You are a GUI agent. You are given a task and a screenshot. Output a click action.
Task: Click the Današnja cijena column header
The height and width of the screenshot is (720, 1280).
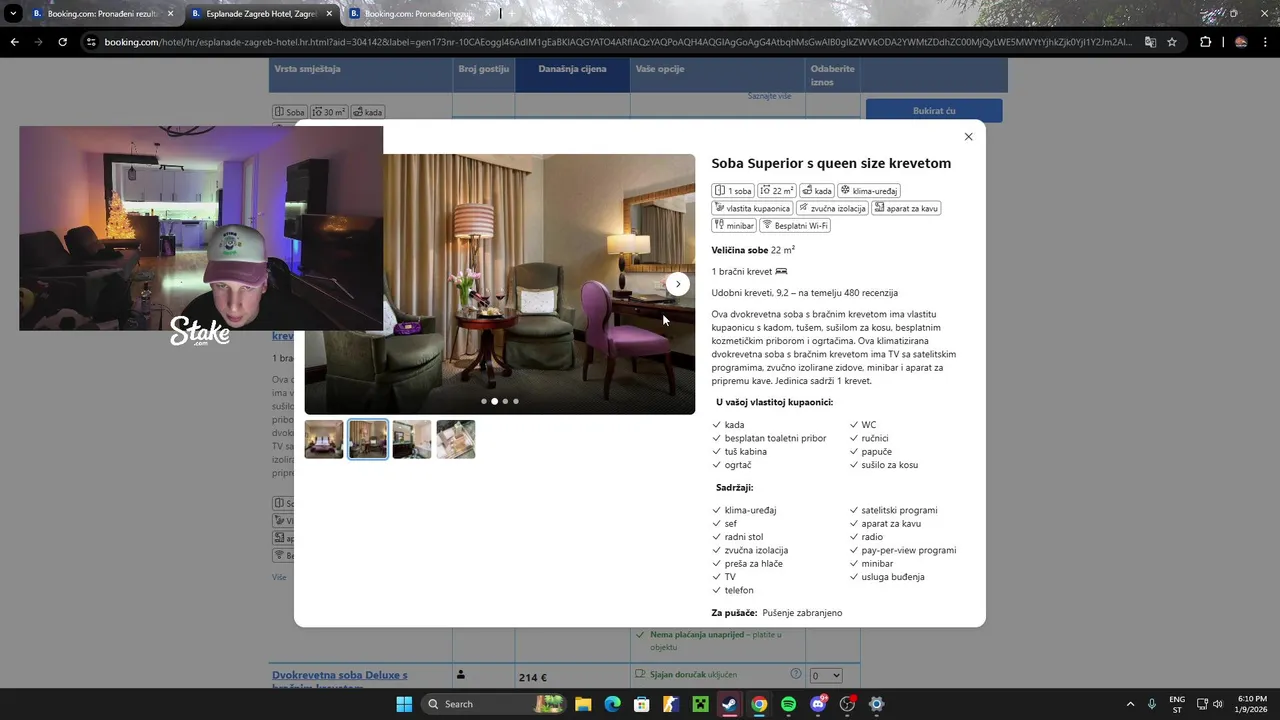click(572, 69)
